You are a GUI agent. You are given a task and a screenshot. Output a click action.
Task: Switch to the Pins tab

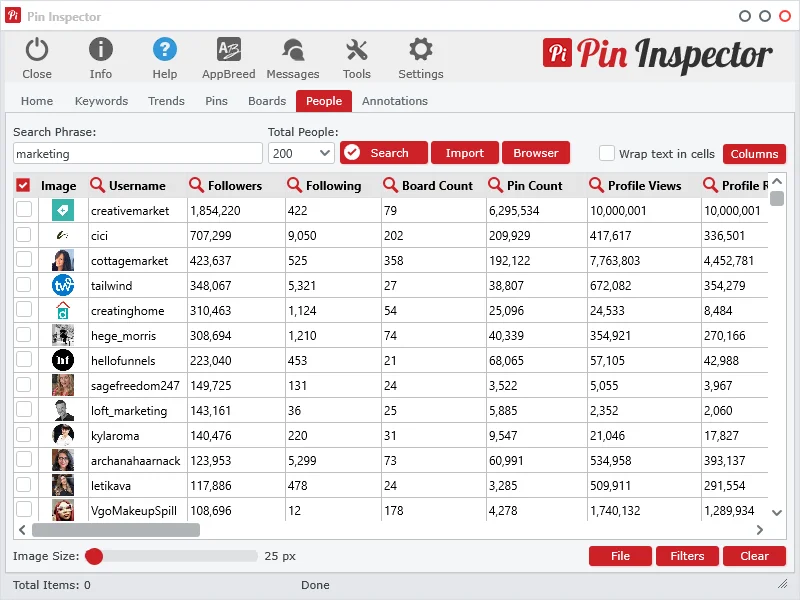(x=216, y=101)
